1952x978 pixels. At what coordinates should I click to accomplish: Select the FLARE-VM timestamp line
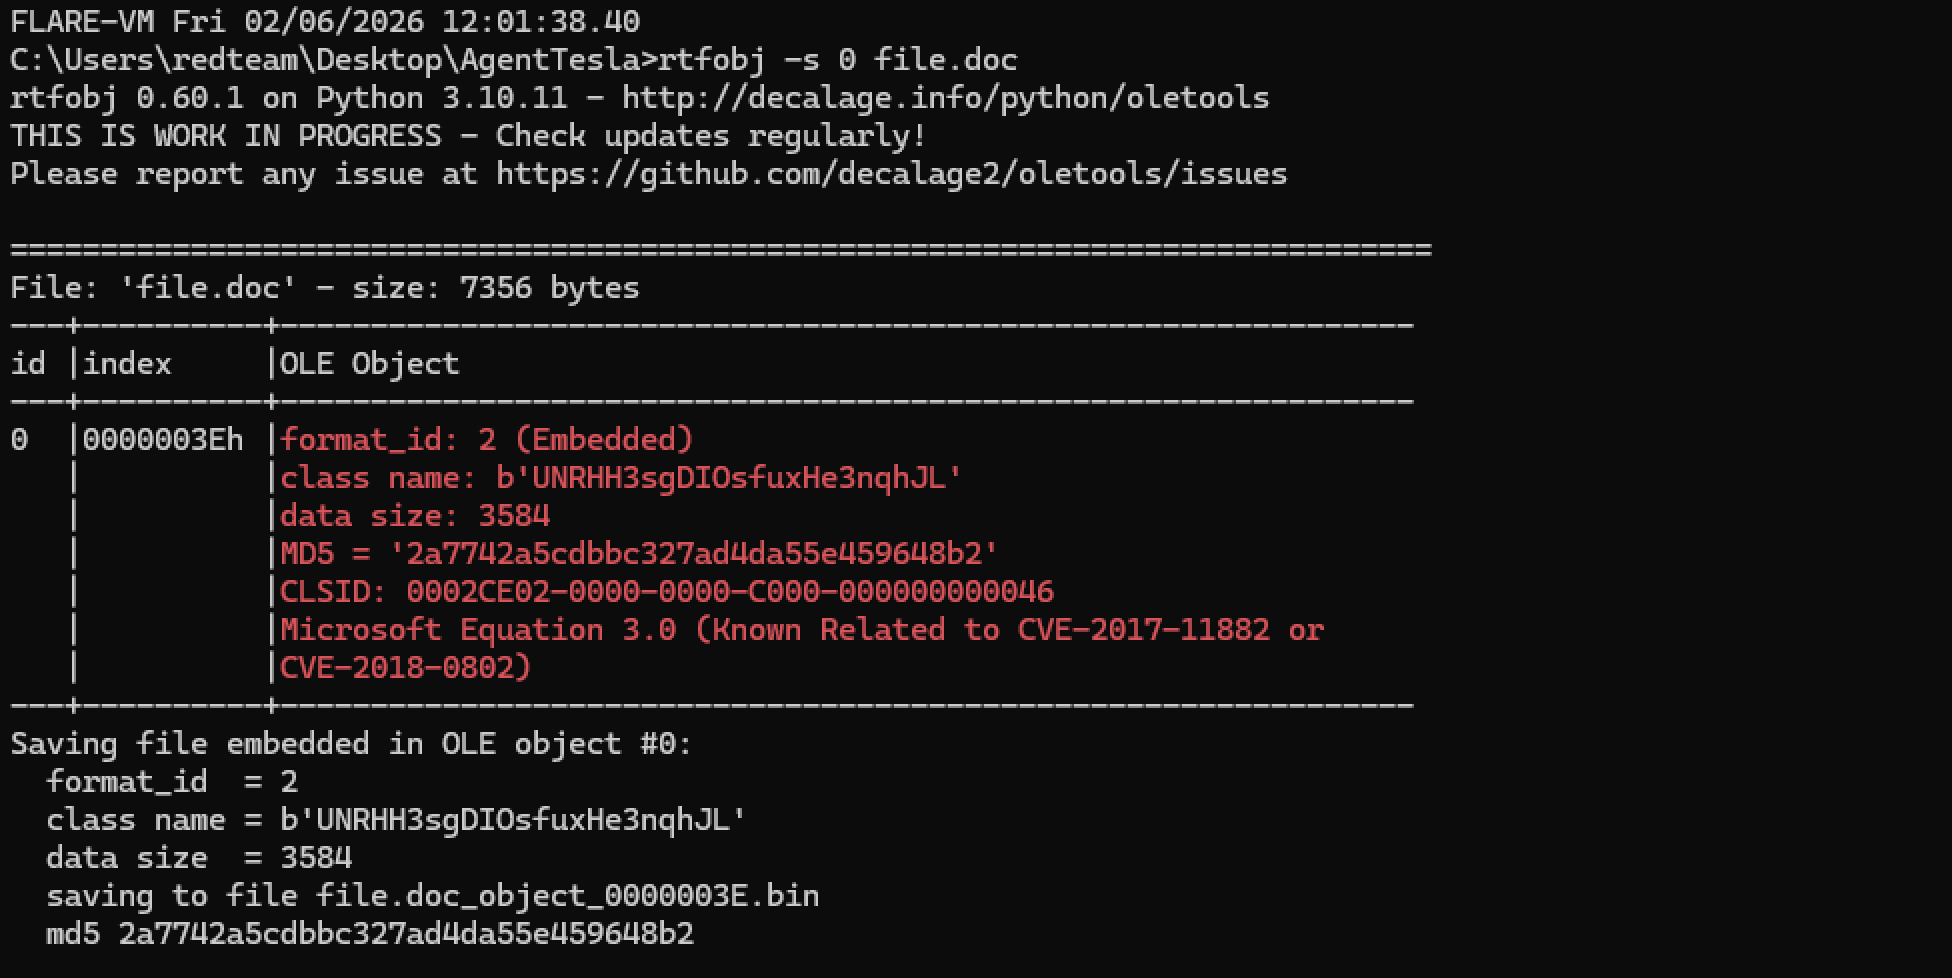coord(325,22)
